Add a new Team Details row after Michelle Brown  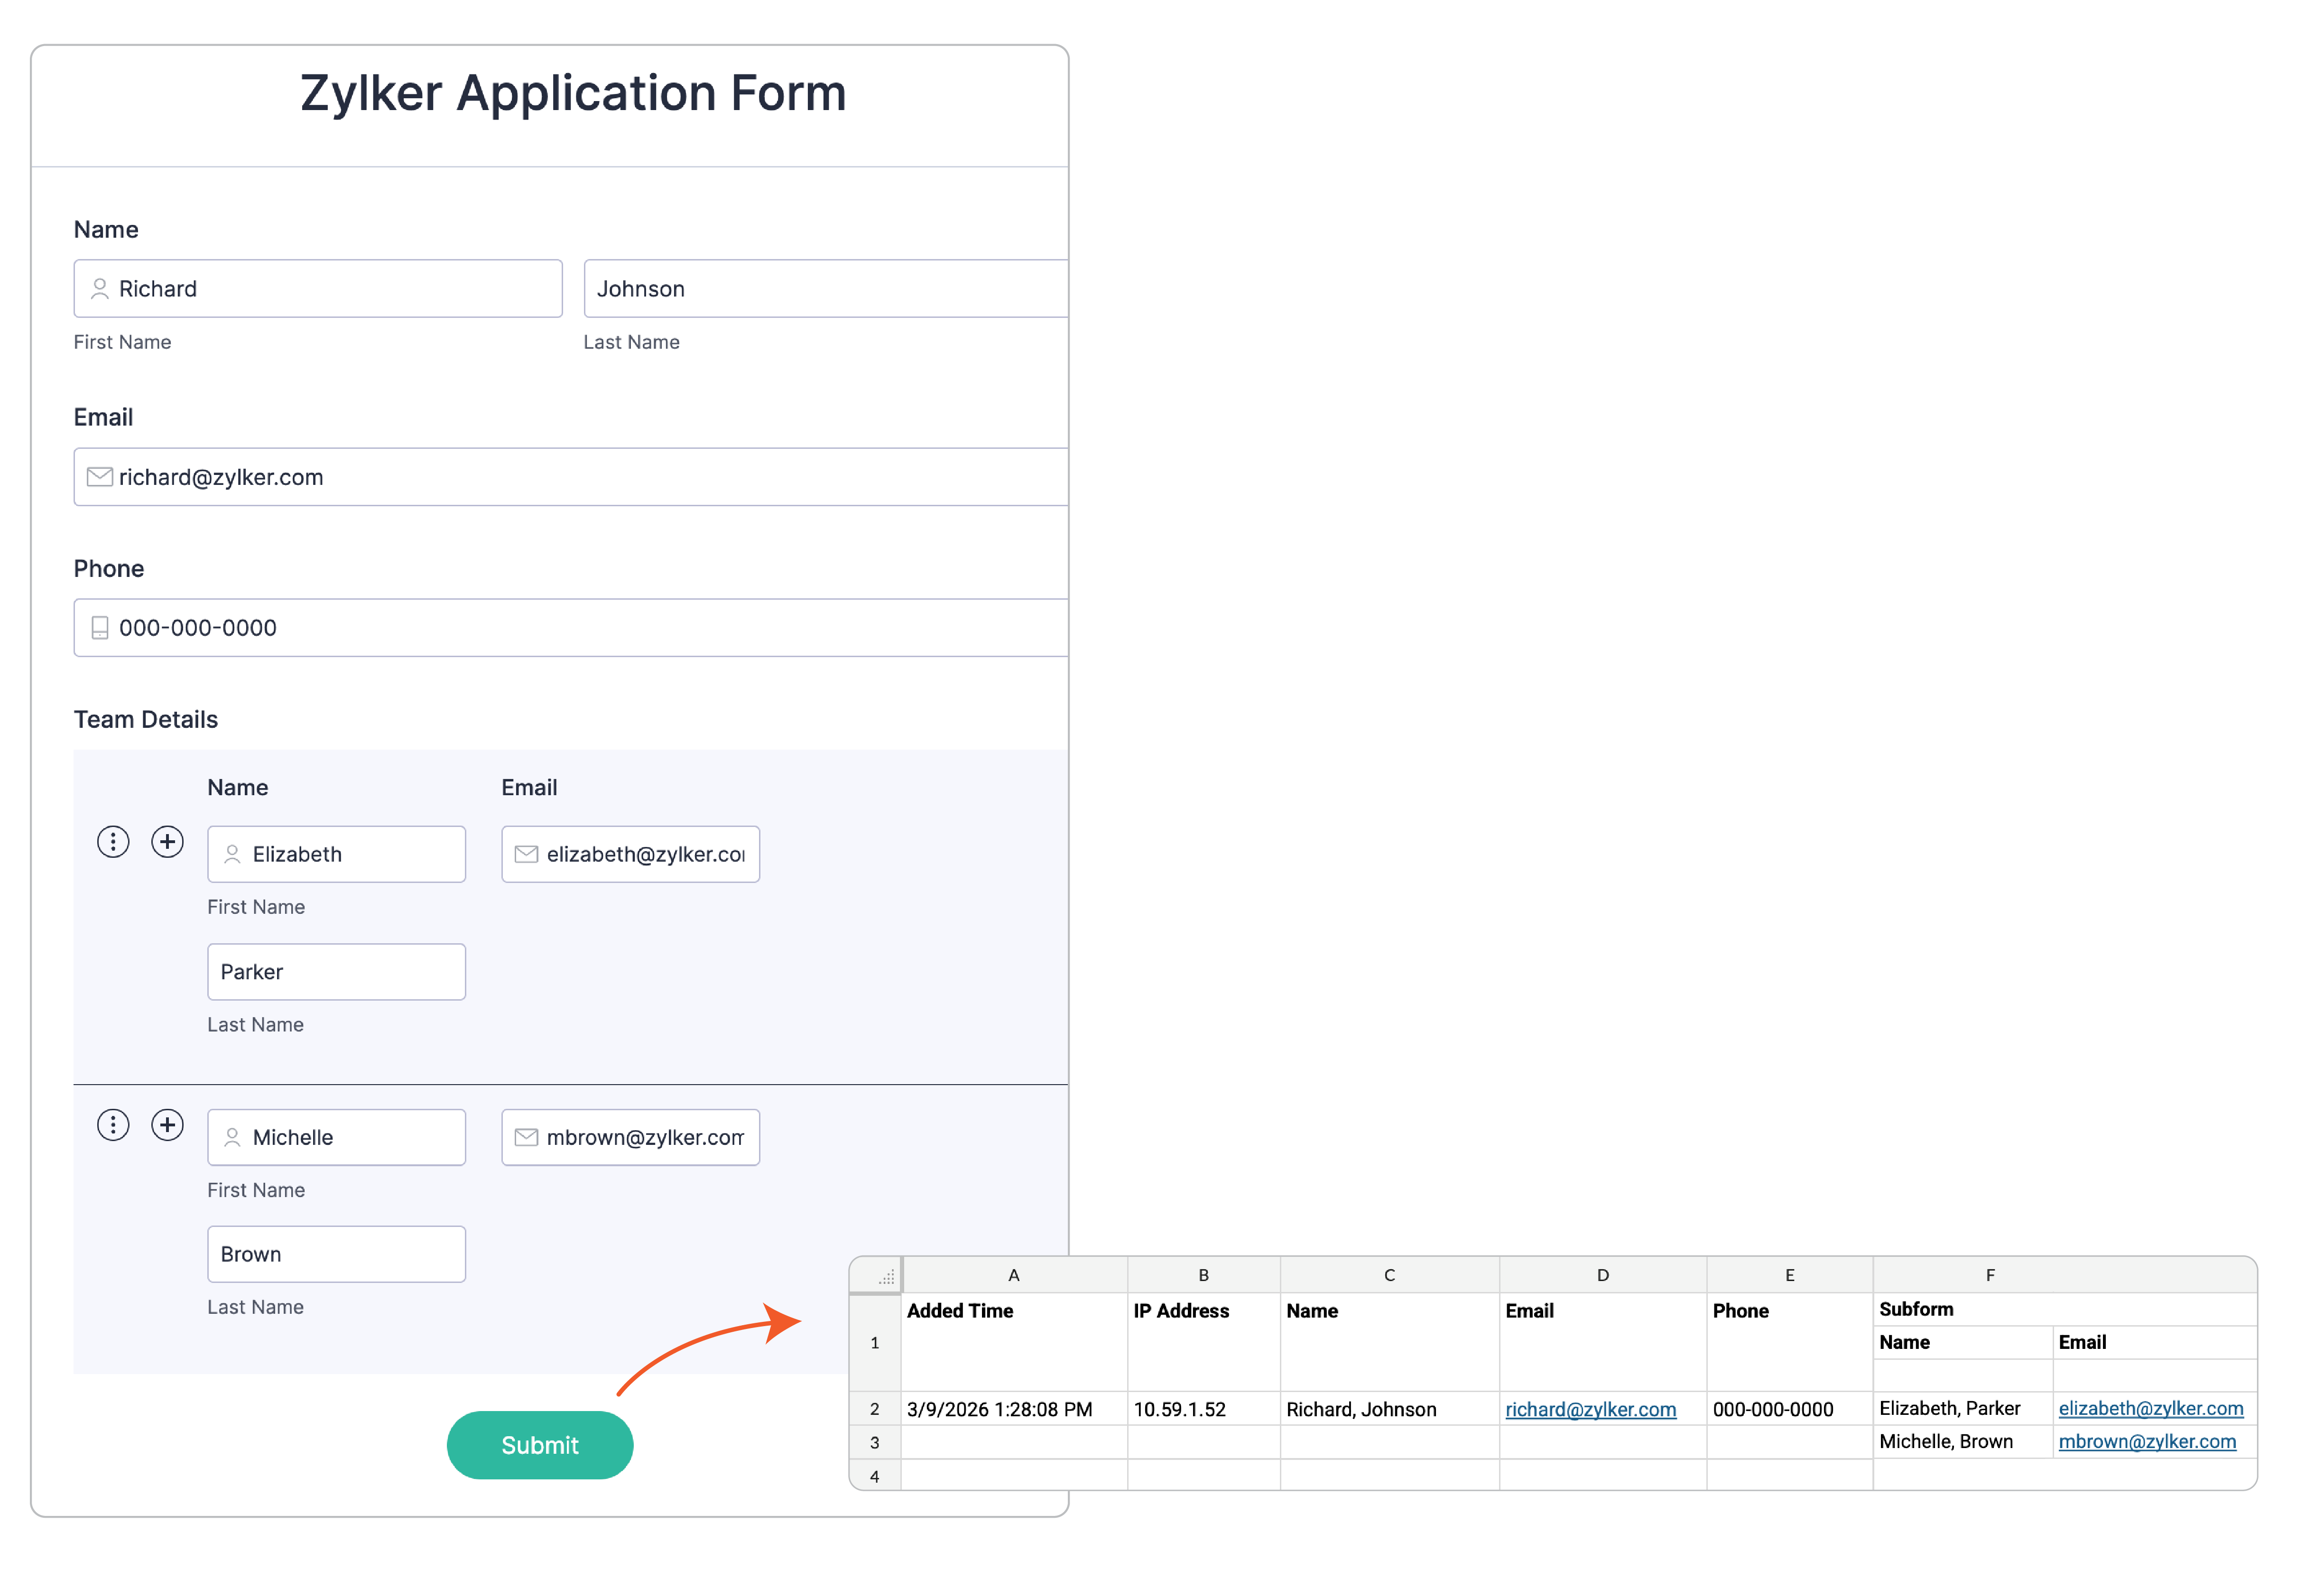(x=167, y=1124)
